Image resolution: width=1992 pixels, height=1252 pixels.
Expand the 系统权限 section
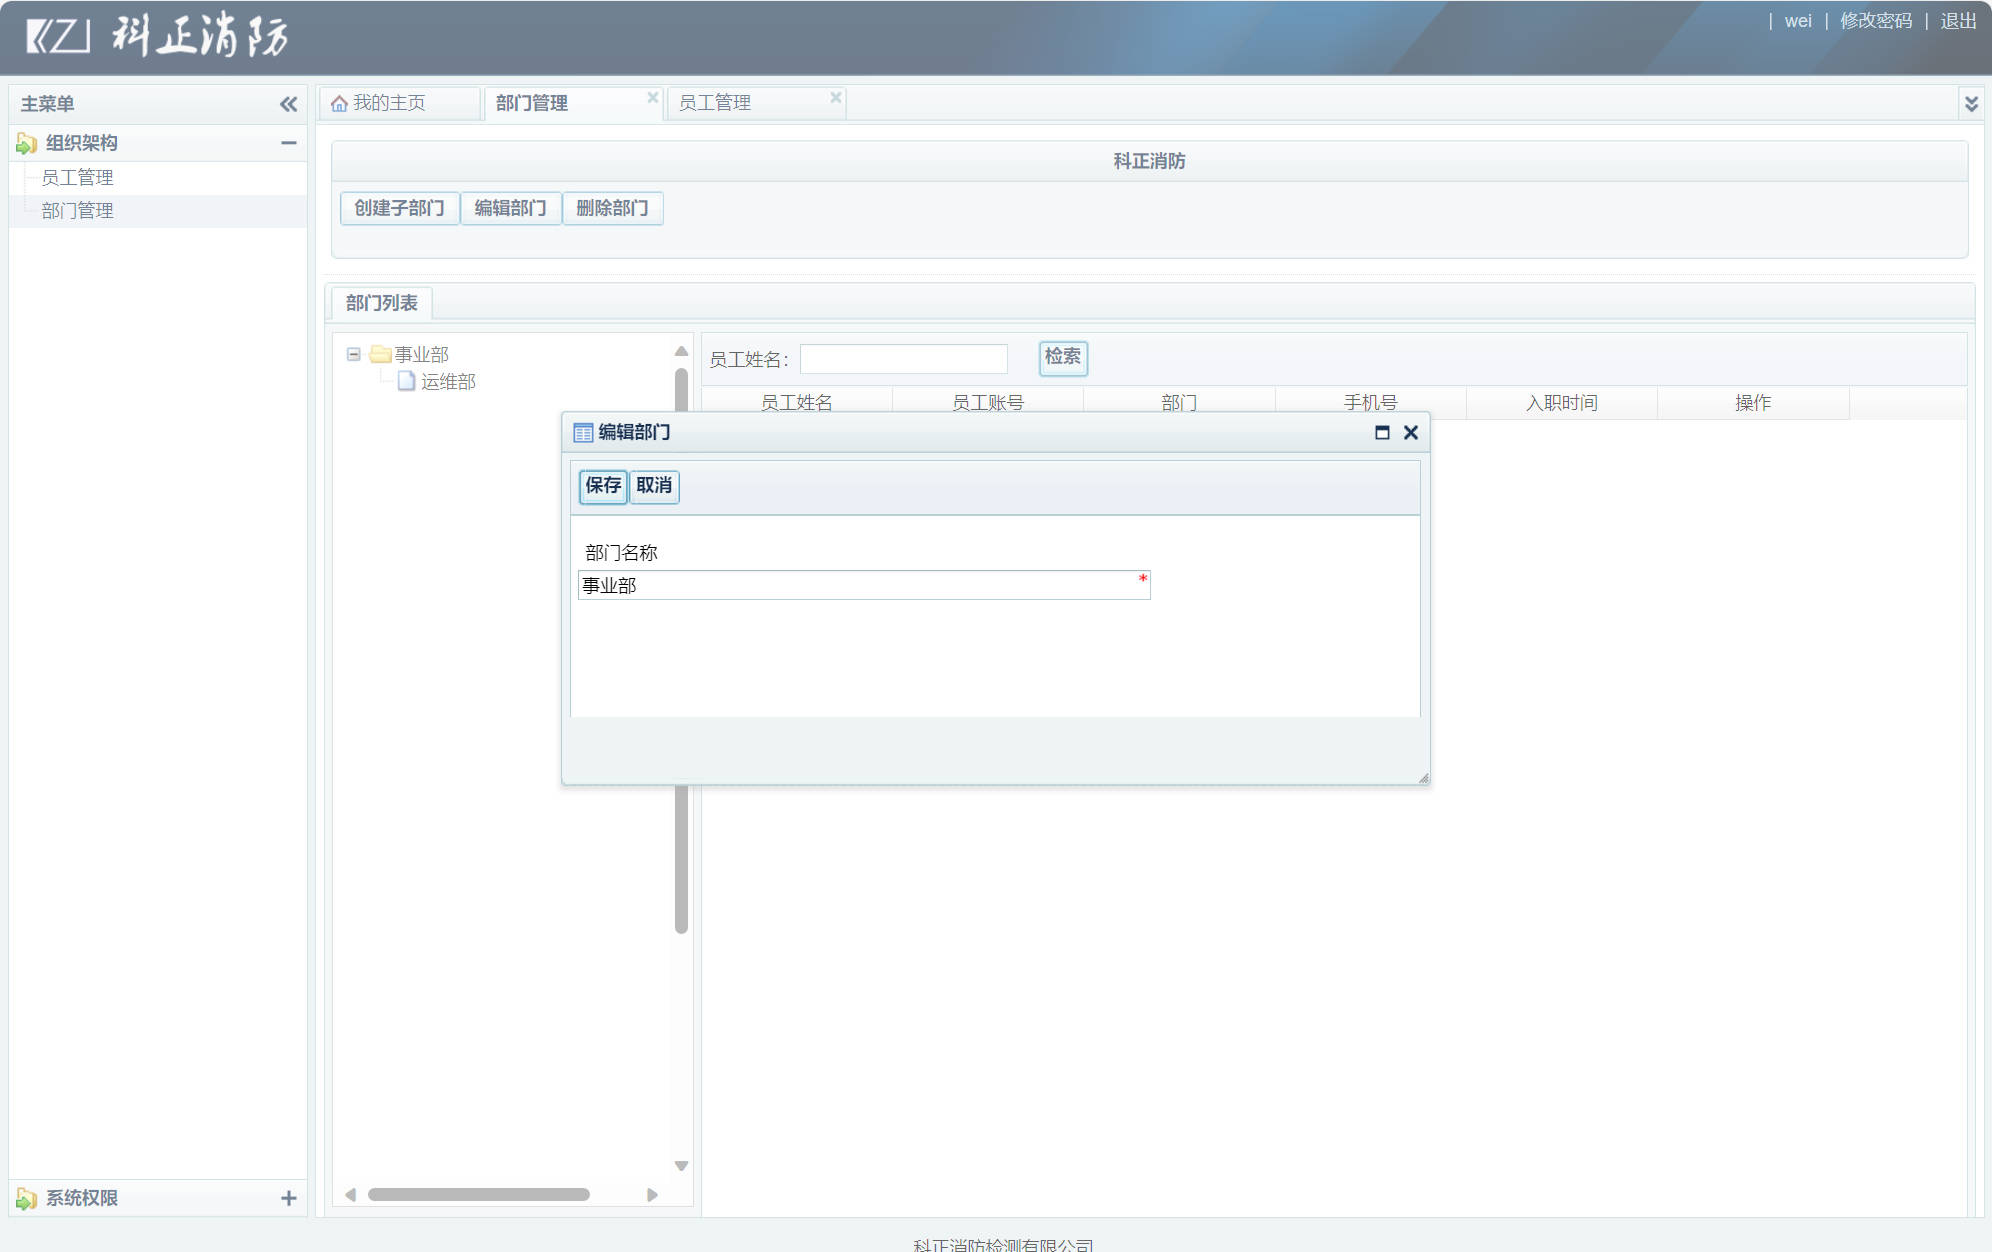click(x=290, y=1197)
